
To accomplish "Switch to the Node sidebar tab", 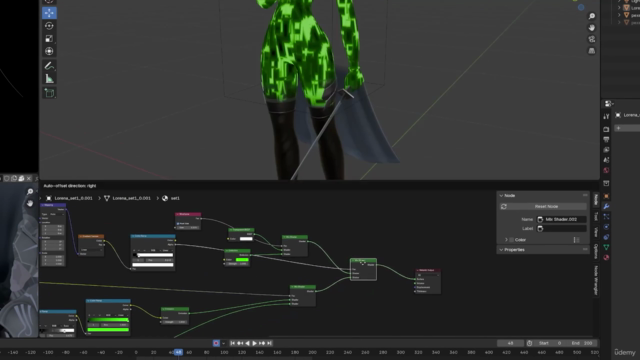I will [596, 200].
